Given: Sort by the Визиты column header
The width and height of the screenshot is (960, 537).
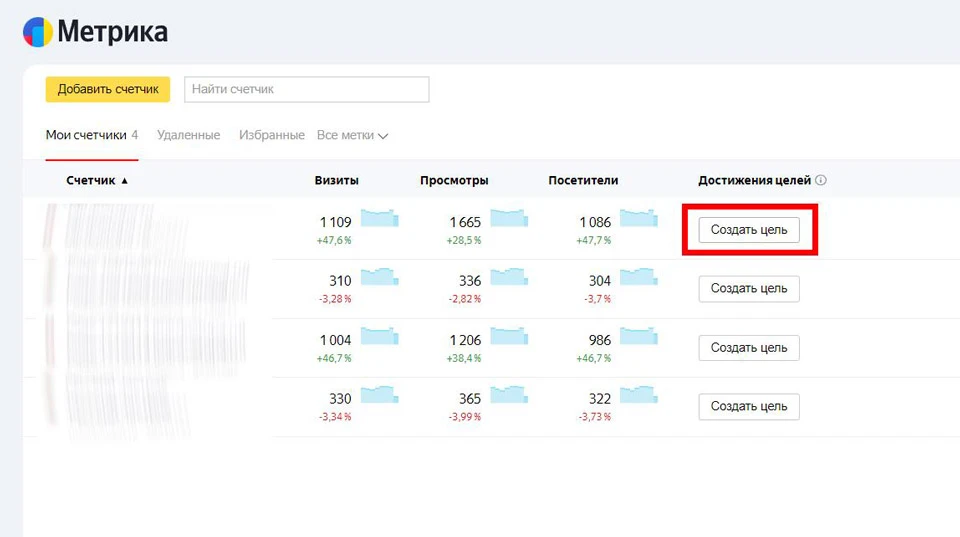Looking at the screenshot, I should [337, 181].
